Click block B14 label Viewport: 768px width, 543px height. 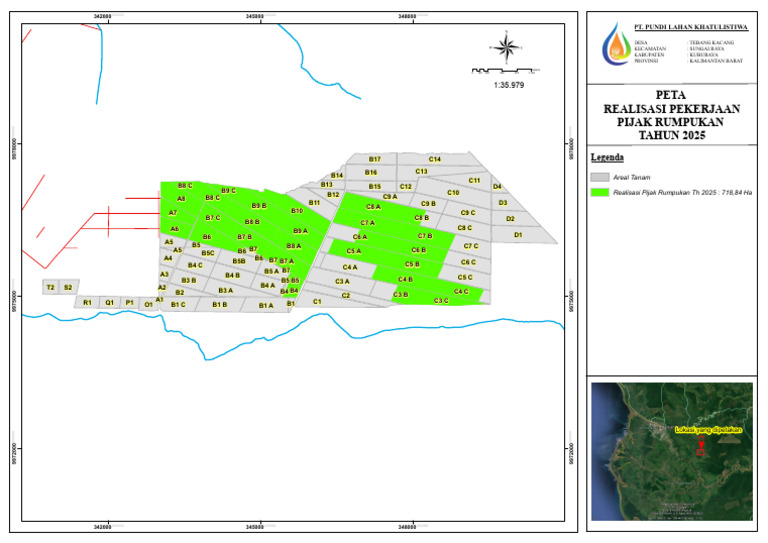(x=336, y=175)
